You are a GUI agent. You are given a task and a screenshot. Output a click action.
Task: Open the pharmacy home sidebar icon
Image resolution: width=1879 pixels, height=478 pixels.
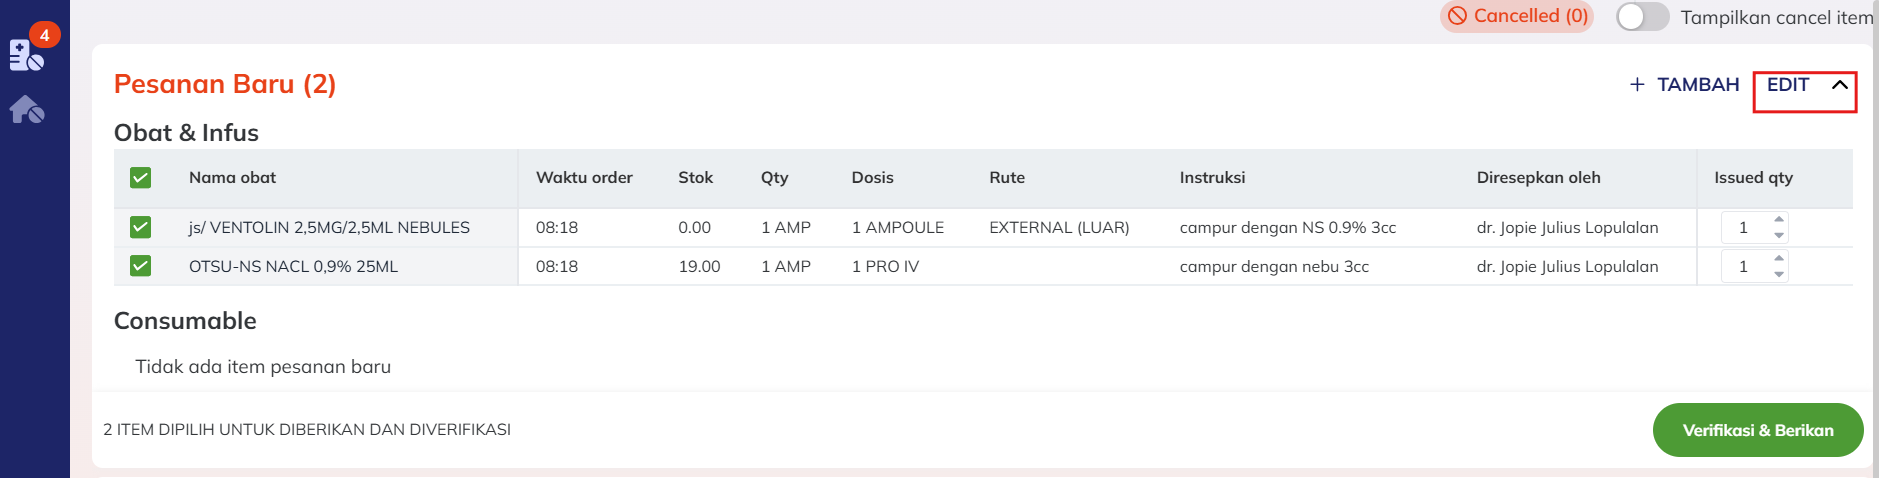coord(26,109)
